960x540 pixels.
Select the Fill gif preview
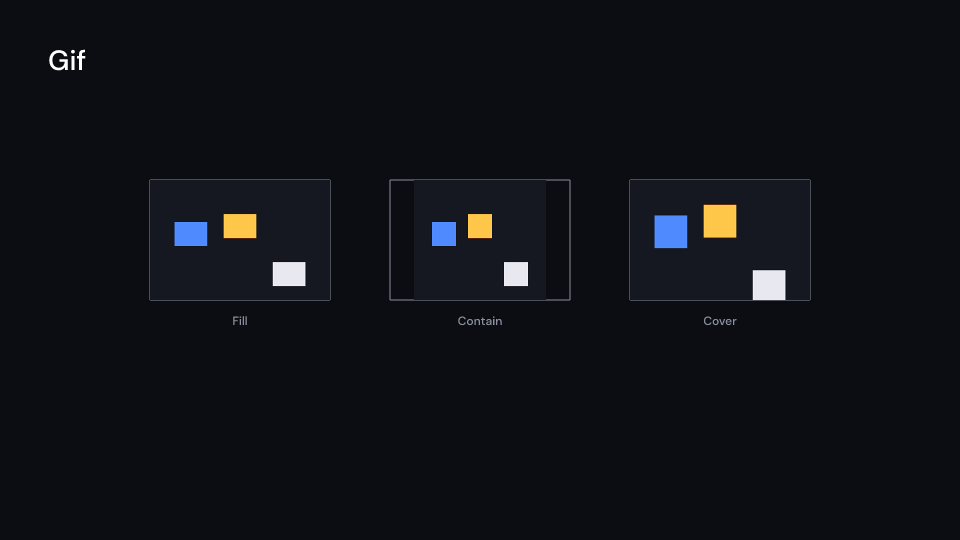pos(240,240)
